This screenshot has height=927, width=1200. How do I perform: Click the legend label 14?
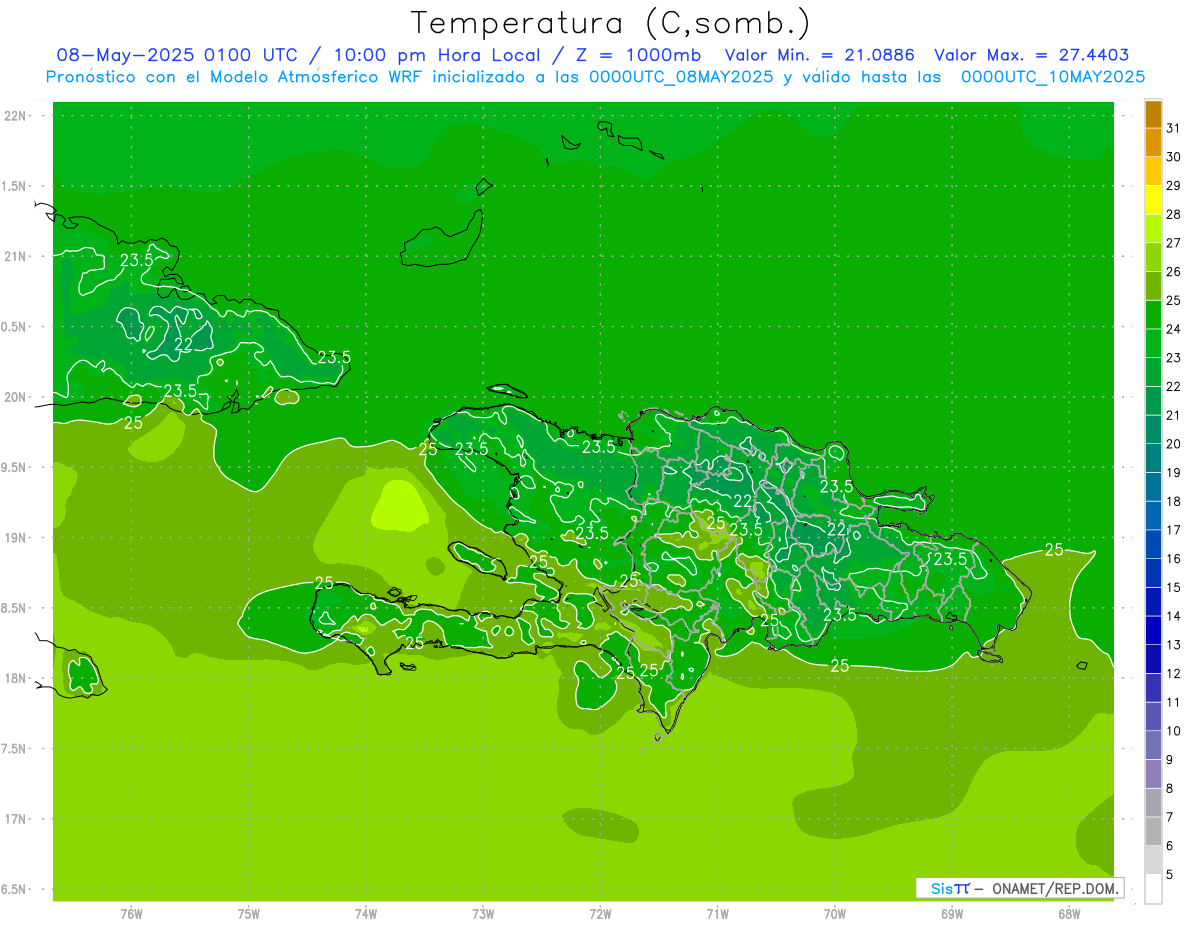pos(1174,616)
